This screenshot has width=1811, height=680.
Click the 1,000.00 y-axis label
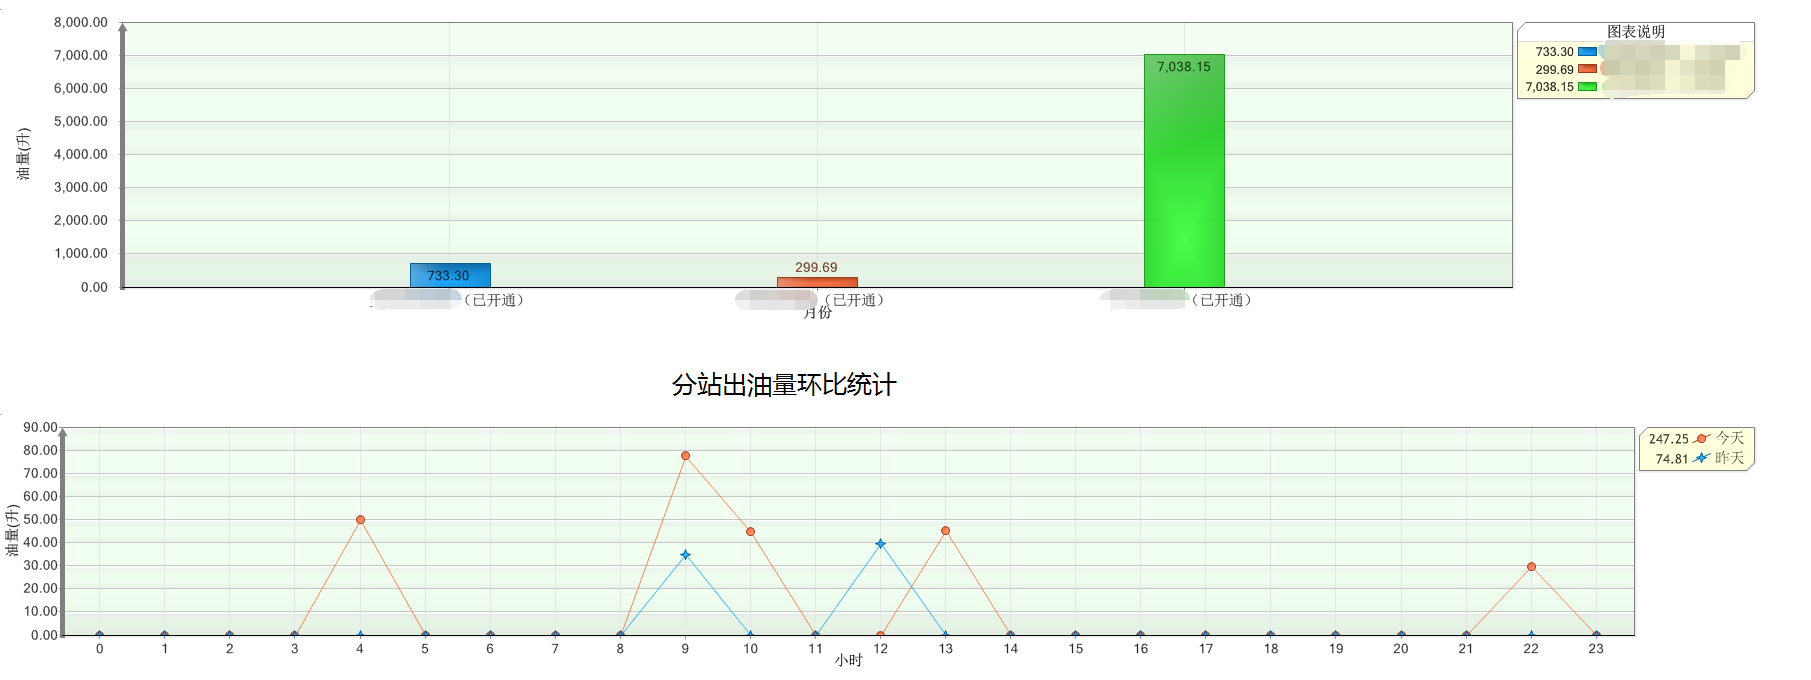coord(81,253)
